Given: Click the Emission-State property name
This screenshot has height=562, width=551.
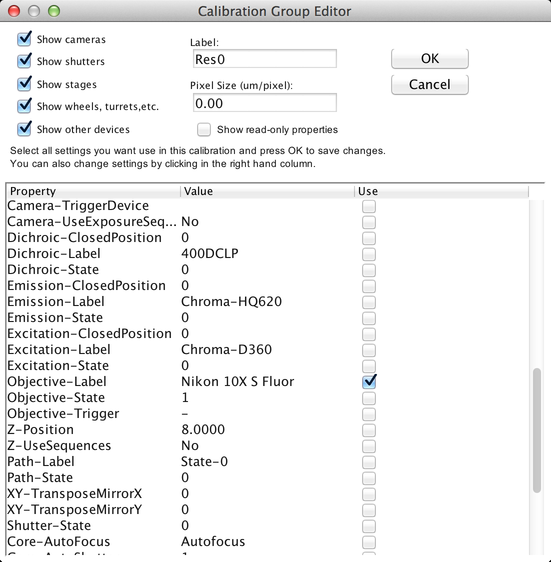Looking at the screenshot, I should (55, 318).
